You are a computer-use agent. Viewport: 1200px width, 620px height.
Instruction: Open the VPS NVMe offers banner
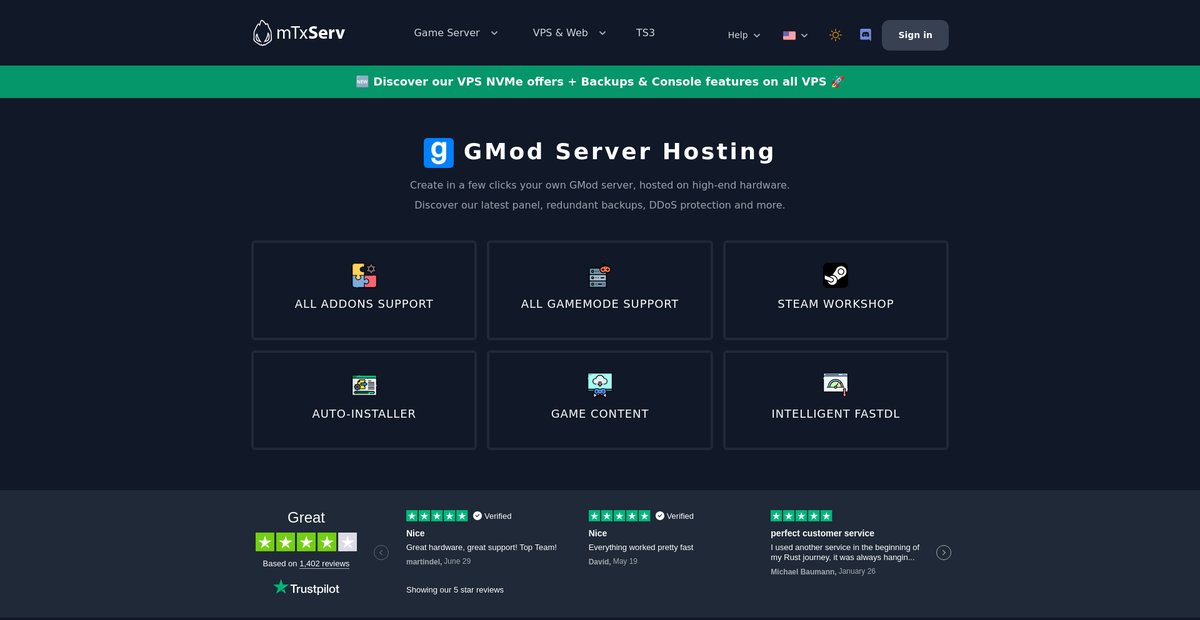tap(600, 82)
